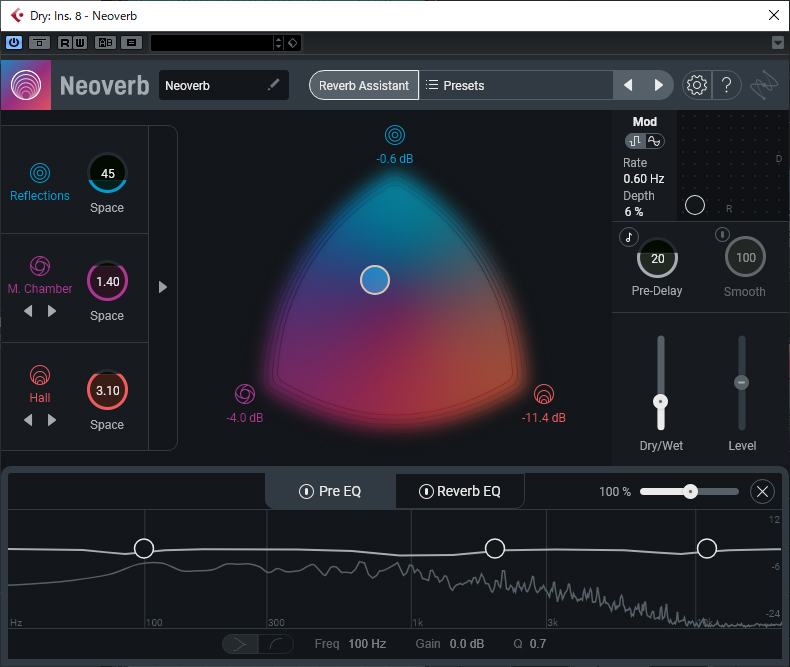
Task: Click the iZotope logo icon at top right
Action: pyautogui.click(x=764, y=85)
